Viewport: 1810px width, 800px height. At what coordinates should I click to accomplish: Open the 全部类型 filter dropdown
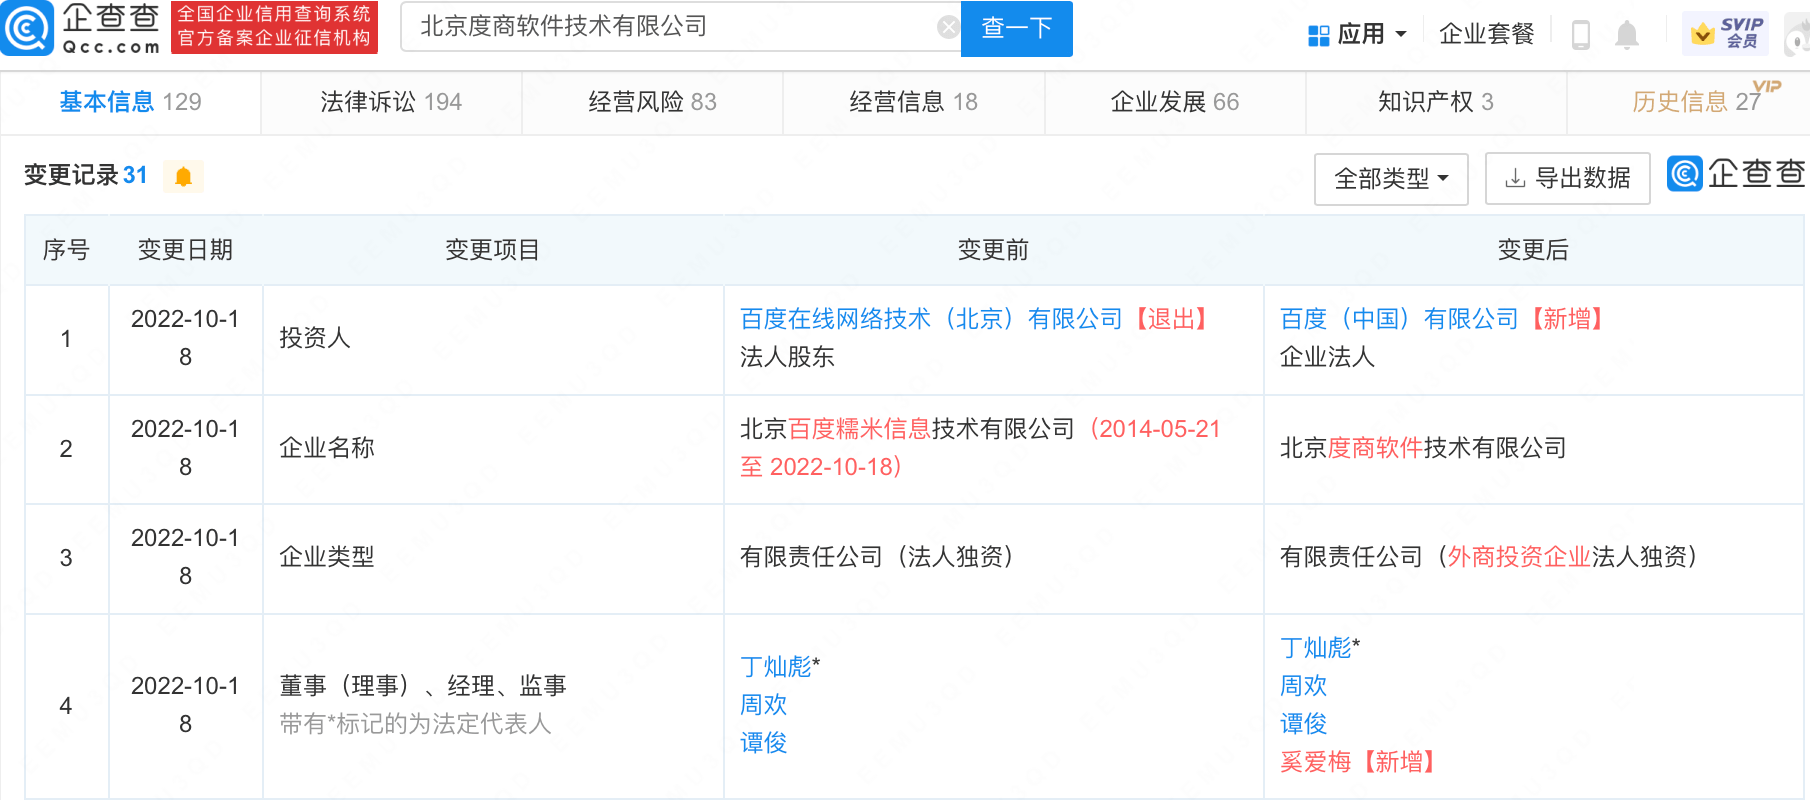[x=1391, y=179]
